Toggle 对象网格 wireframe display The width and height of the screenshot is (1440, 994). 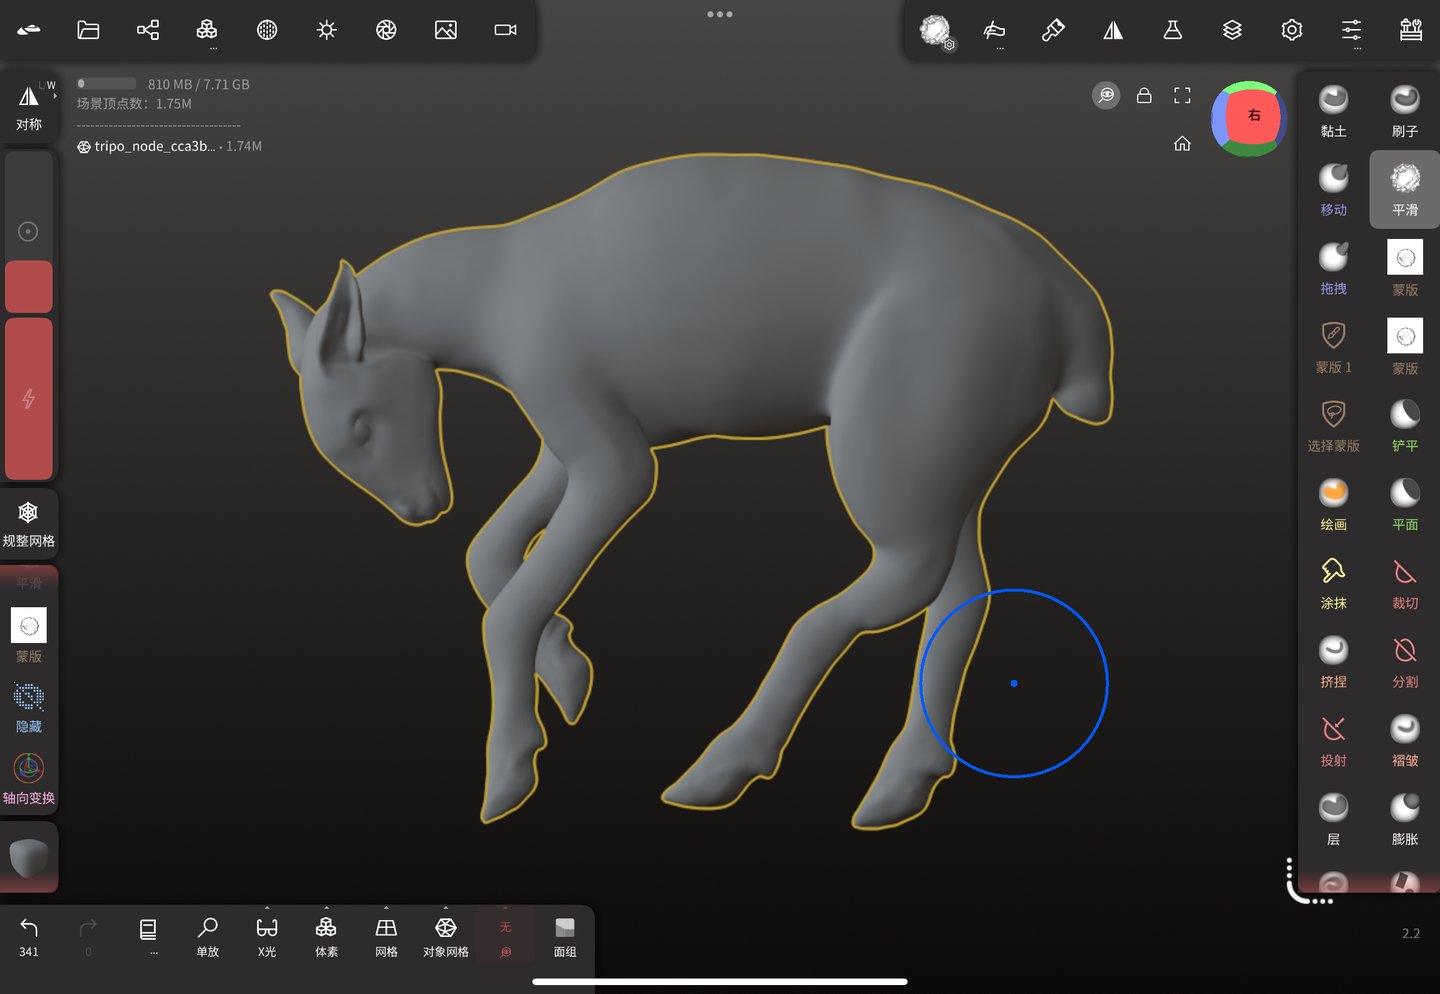(446, 937)
